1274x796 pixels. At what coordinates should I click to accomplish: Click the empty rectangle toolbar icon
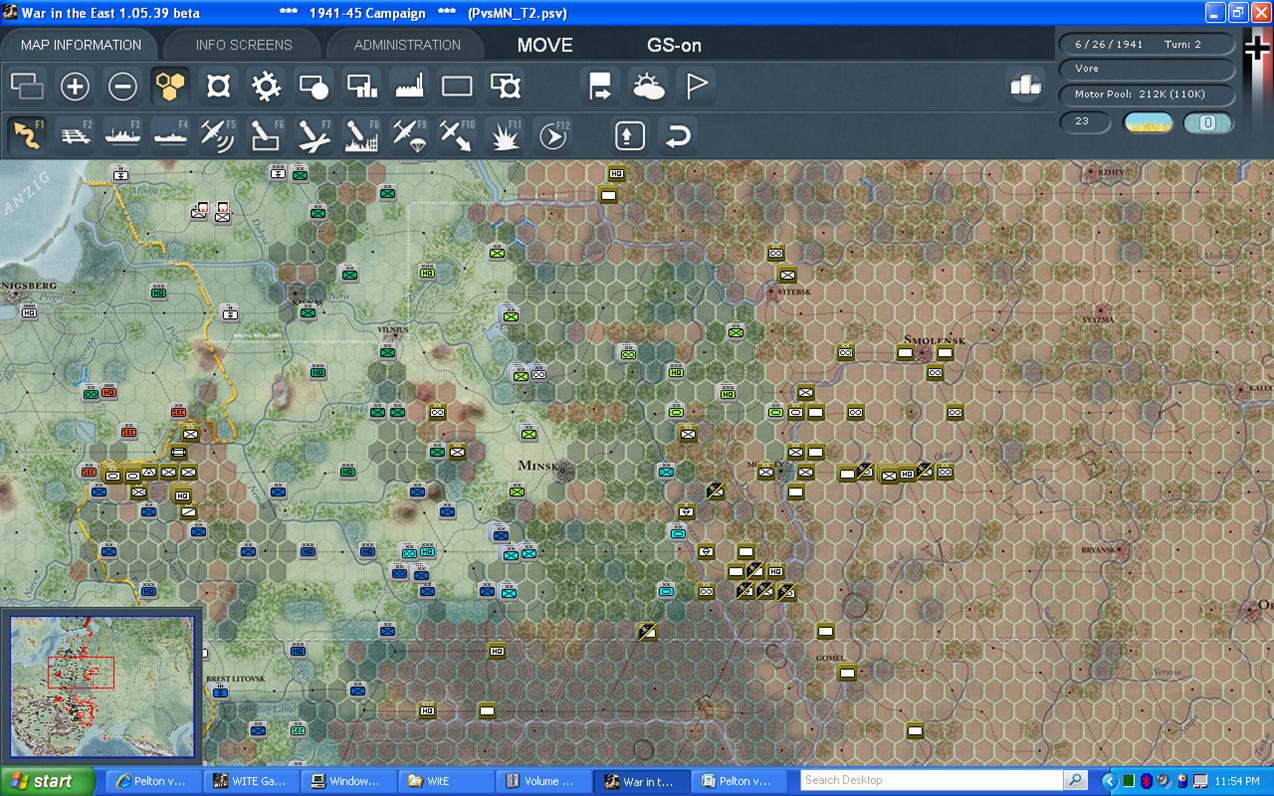457,87
